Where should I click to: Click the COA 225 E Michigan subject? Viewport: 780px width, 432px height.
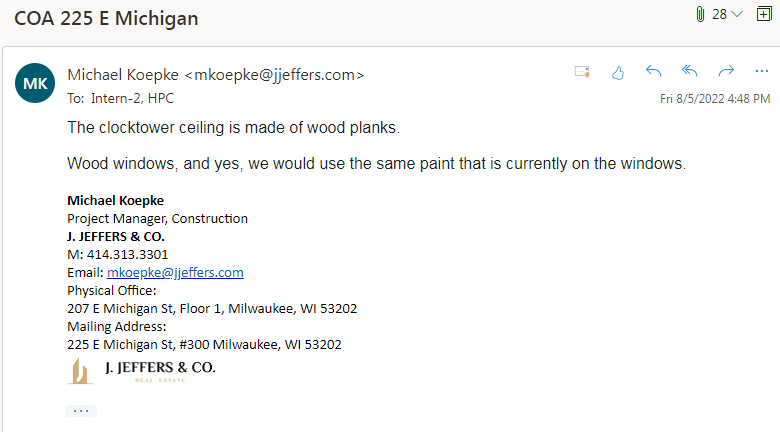pyautogui.click(x=106, y=19)
